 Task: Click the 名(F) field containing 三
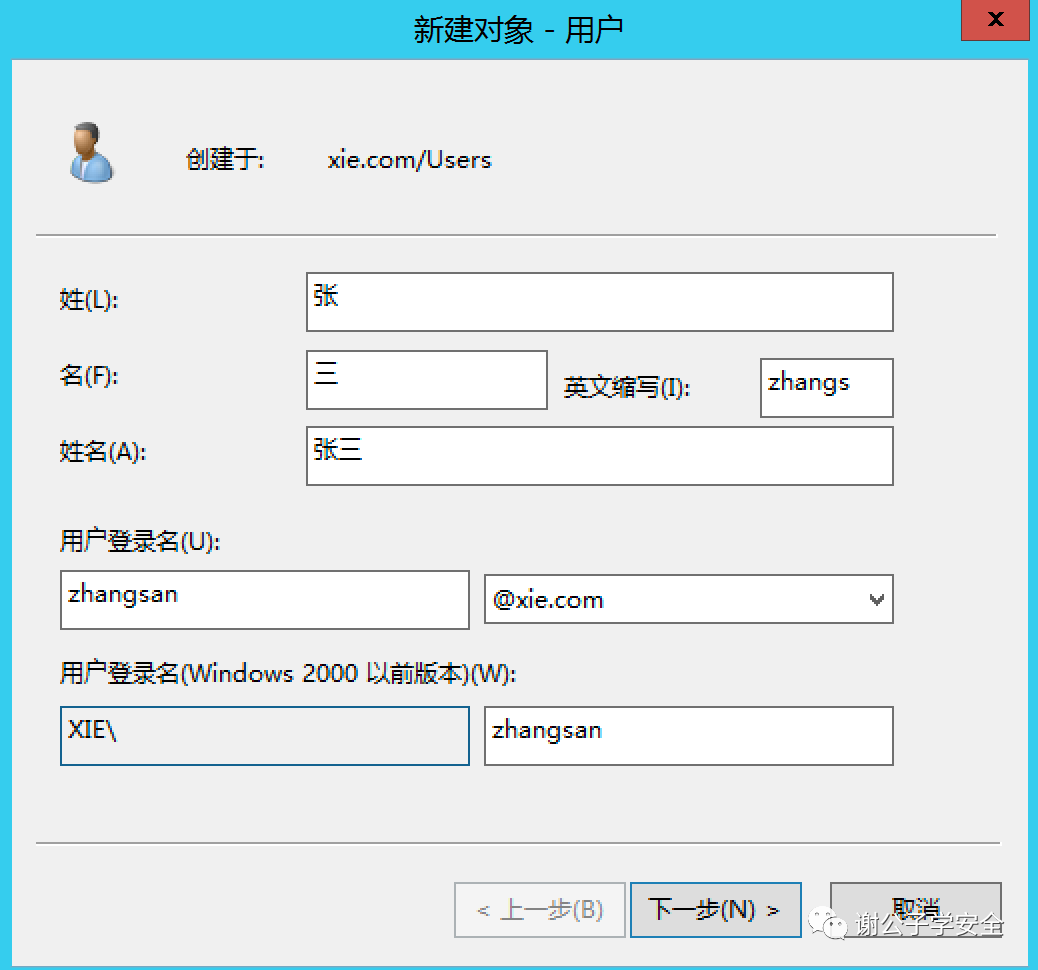tap(426, 380)
